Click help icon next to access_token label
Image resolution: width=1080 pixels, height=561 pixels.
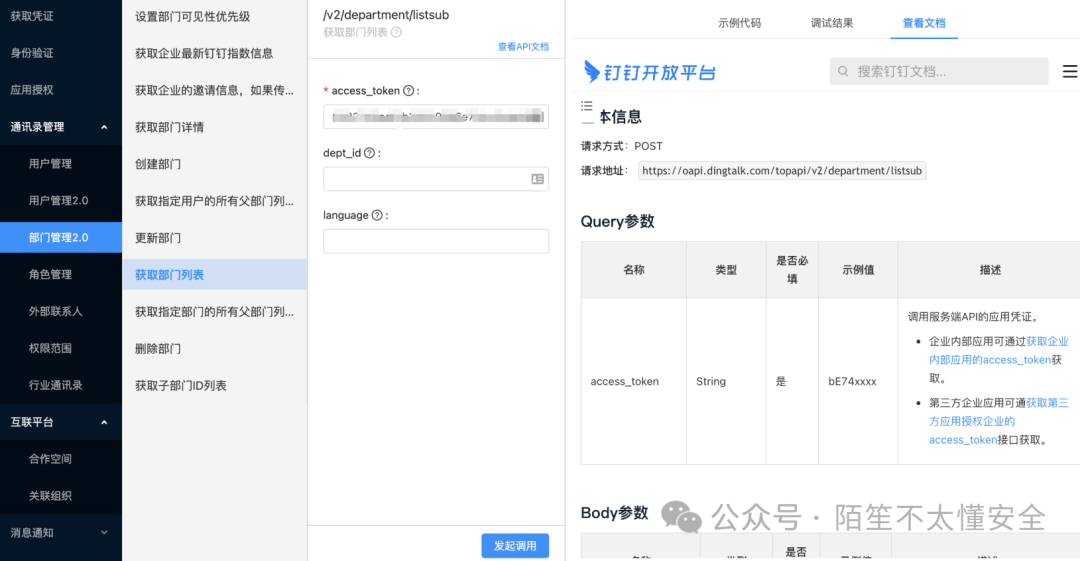[x=408, y=90]
